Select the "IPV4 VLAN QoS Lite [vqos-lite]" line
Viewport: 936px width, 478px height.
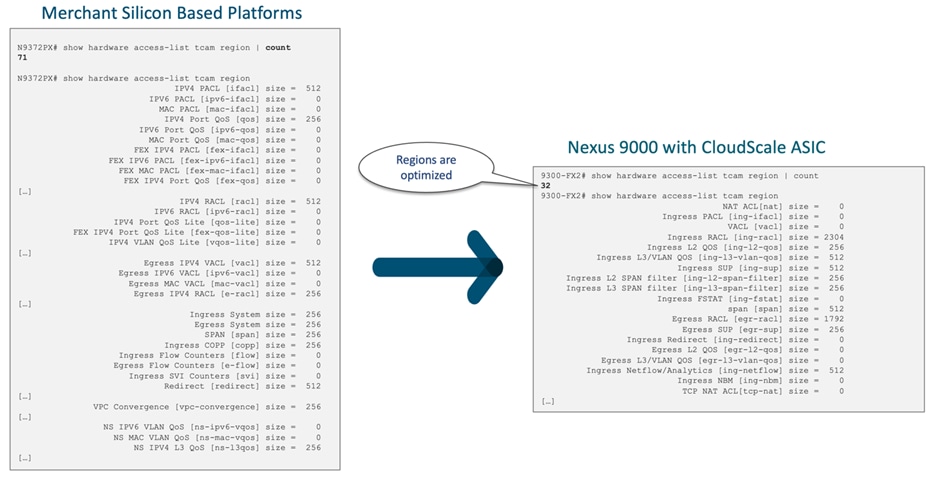pyautogui.click(x=215, y=242)
